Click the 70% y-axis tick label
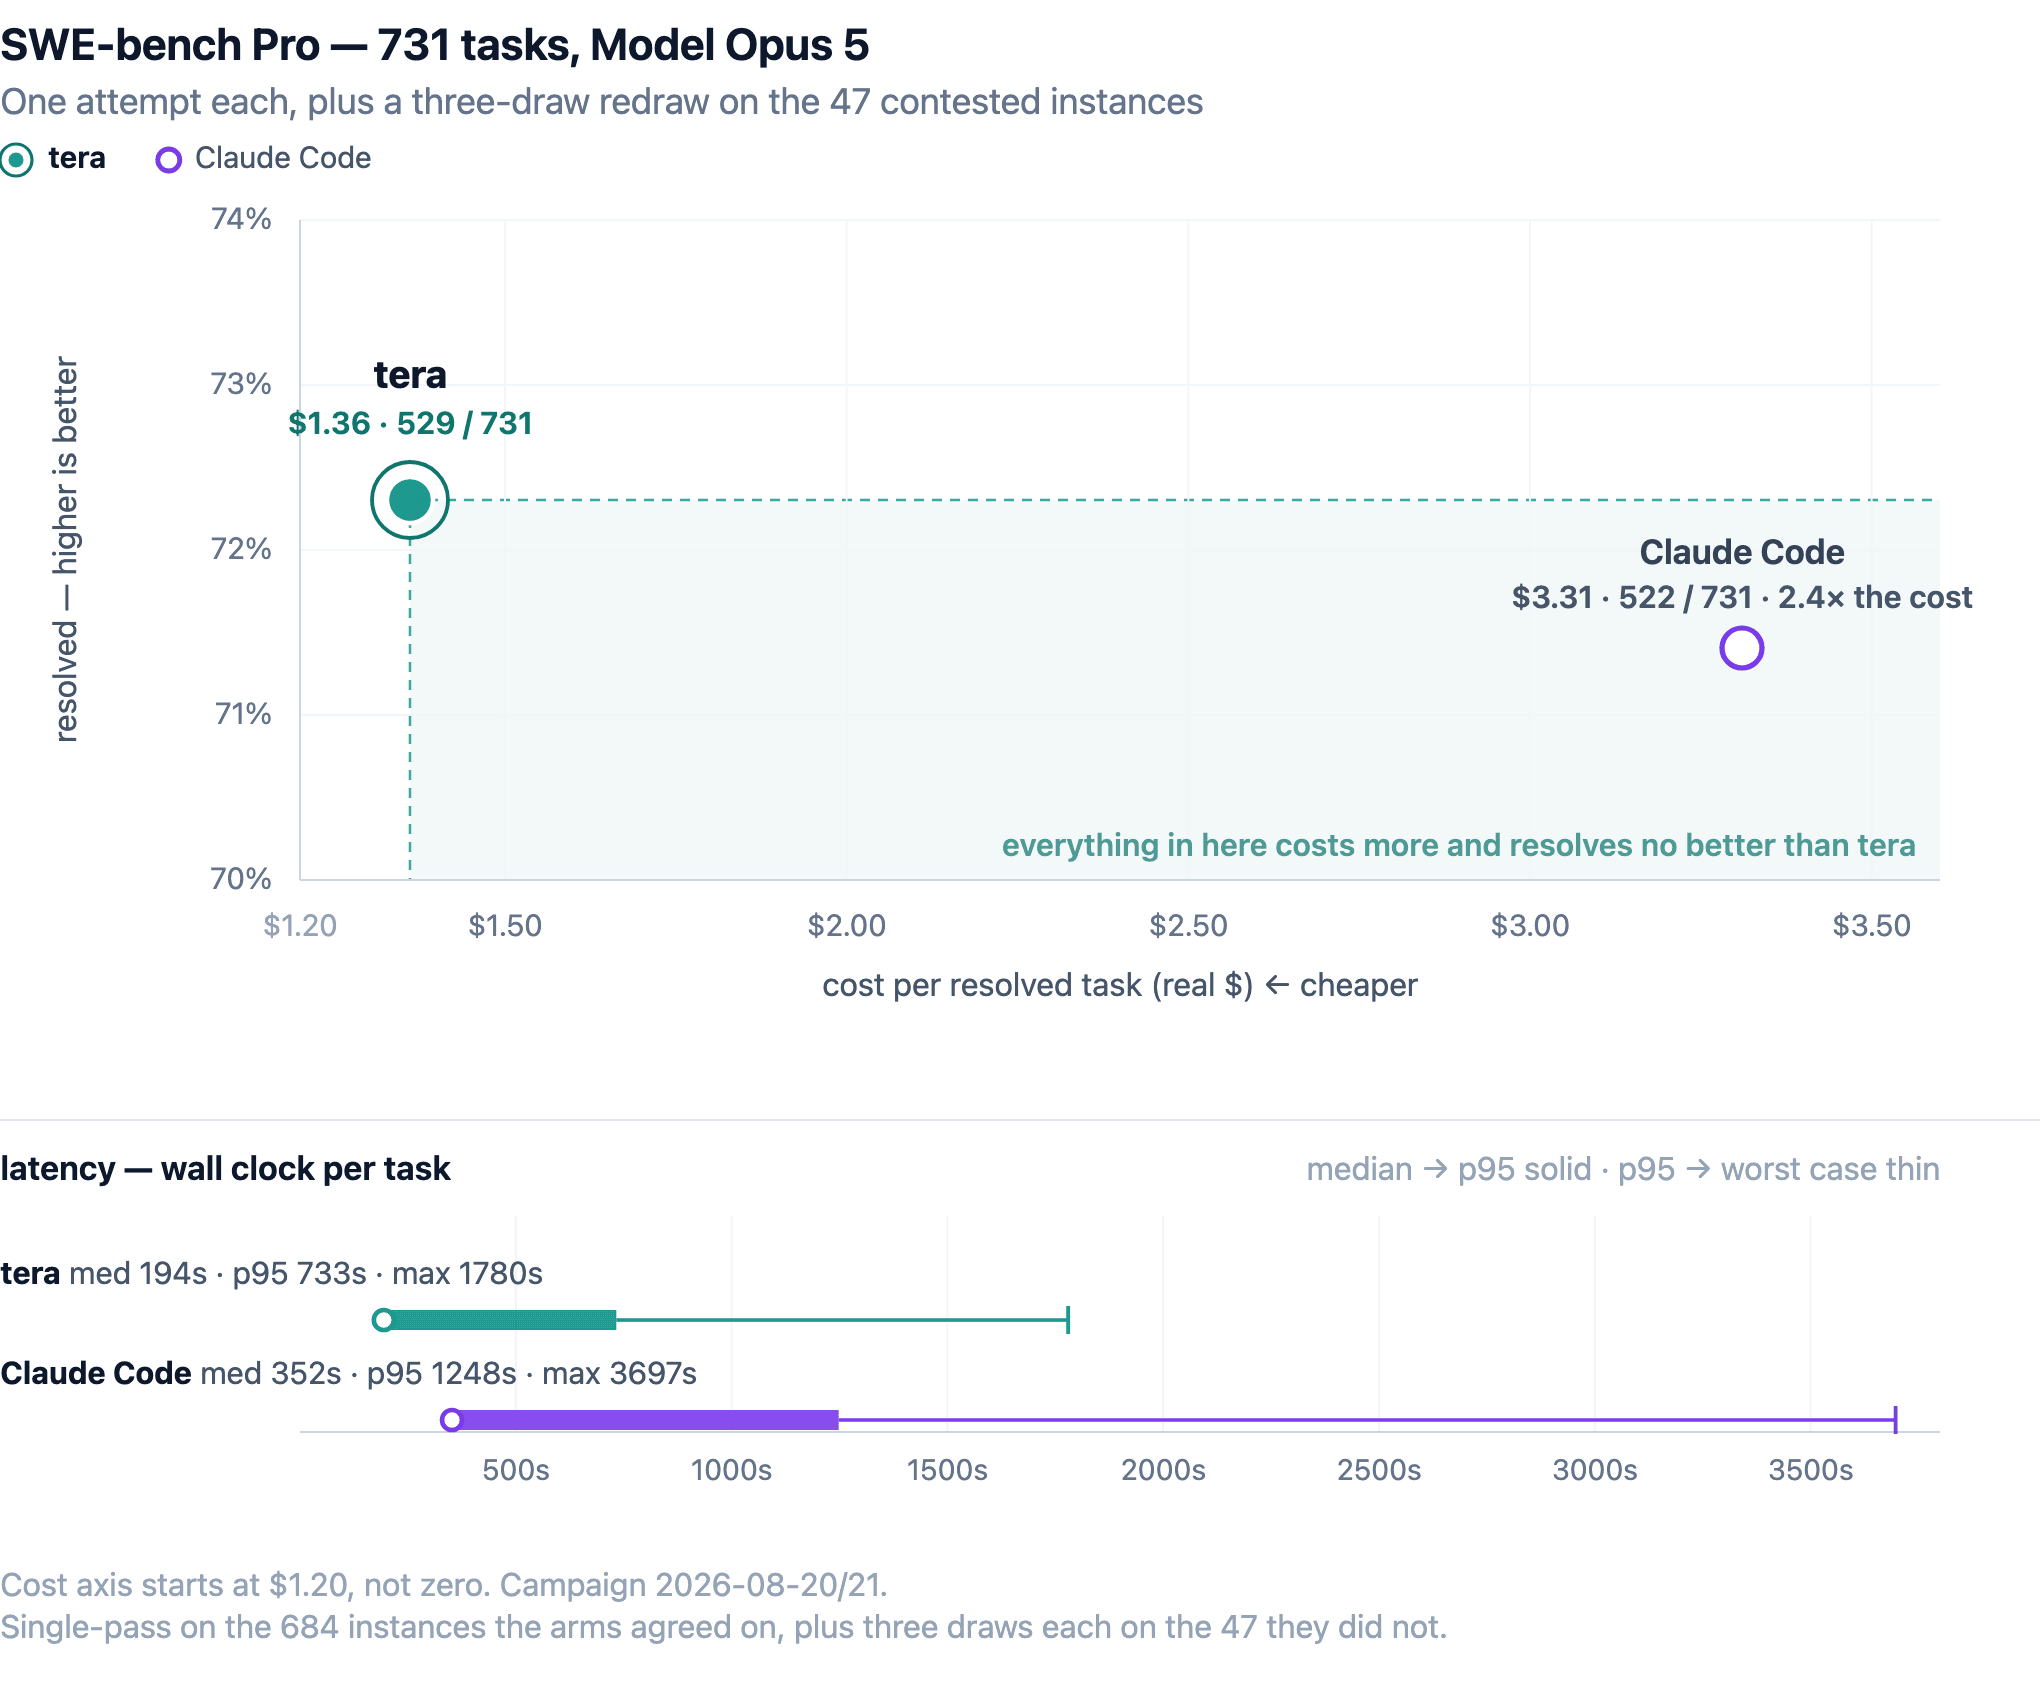Viewport: 2040px width, 1696px height. tap(241, 879)
